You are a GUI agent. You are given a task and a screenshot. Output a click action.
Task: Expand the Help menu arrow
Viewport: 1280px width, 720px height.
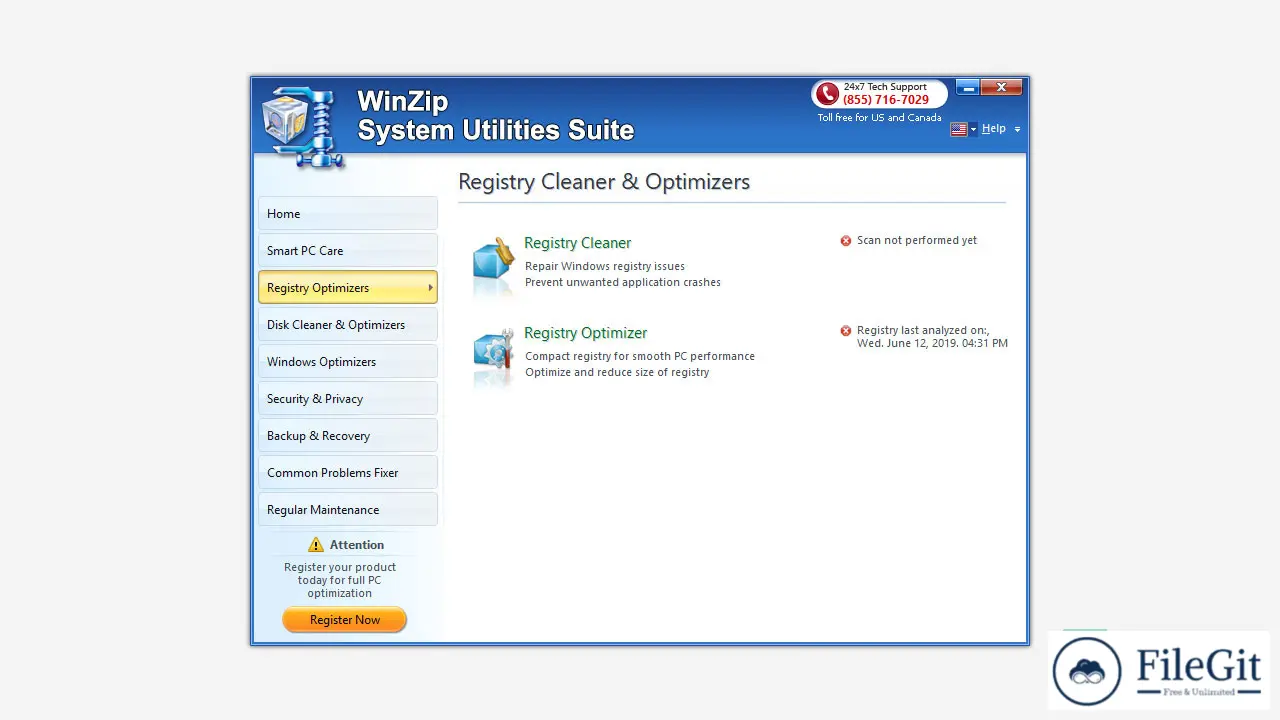click(x=1017, y=130)
